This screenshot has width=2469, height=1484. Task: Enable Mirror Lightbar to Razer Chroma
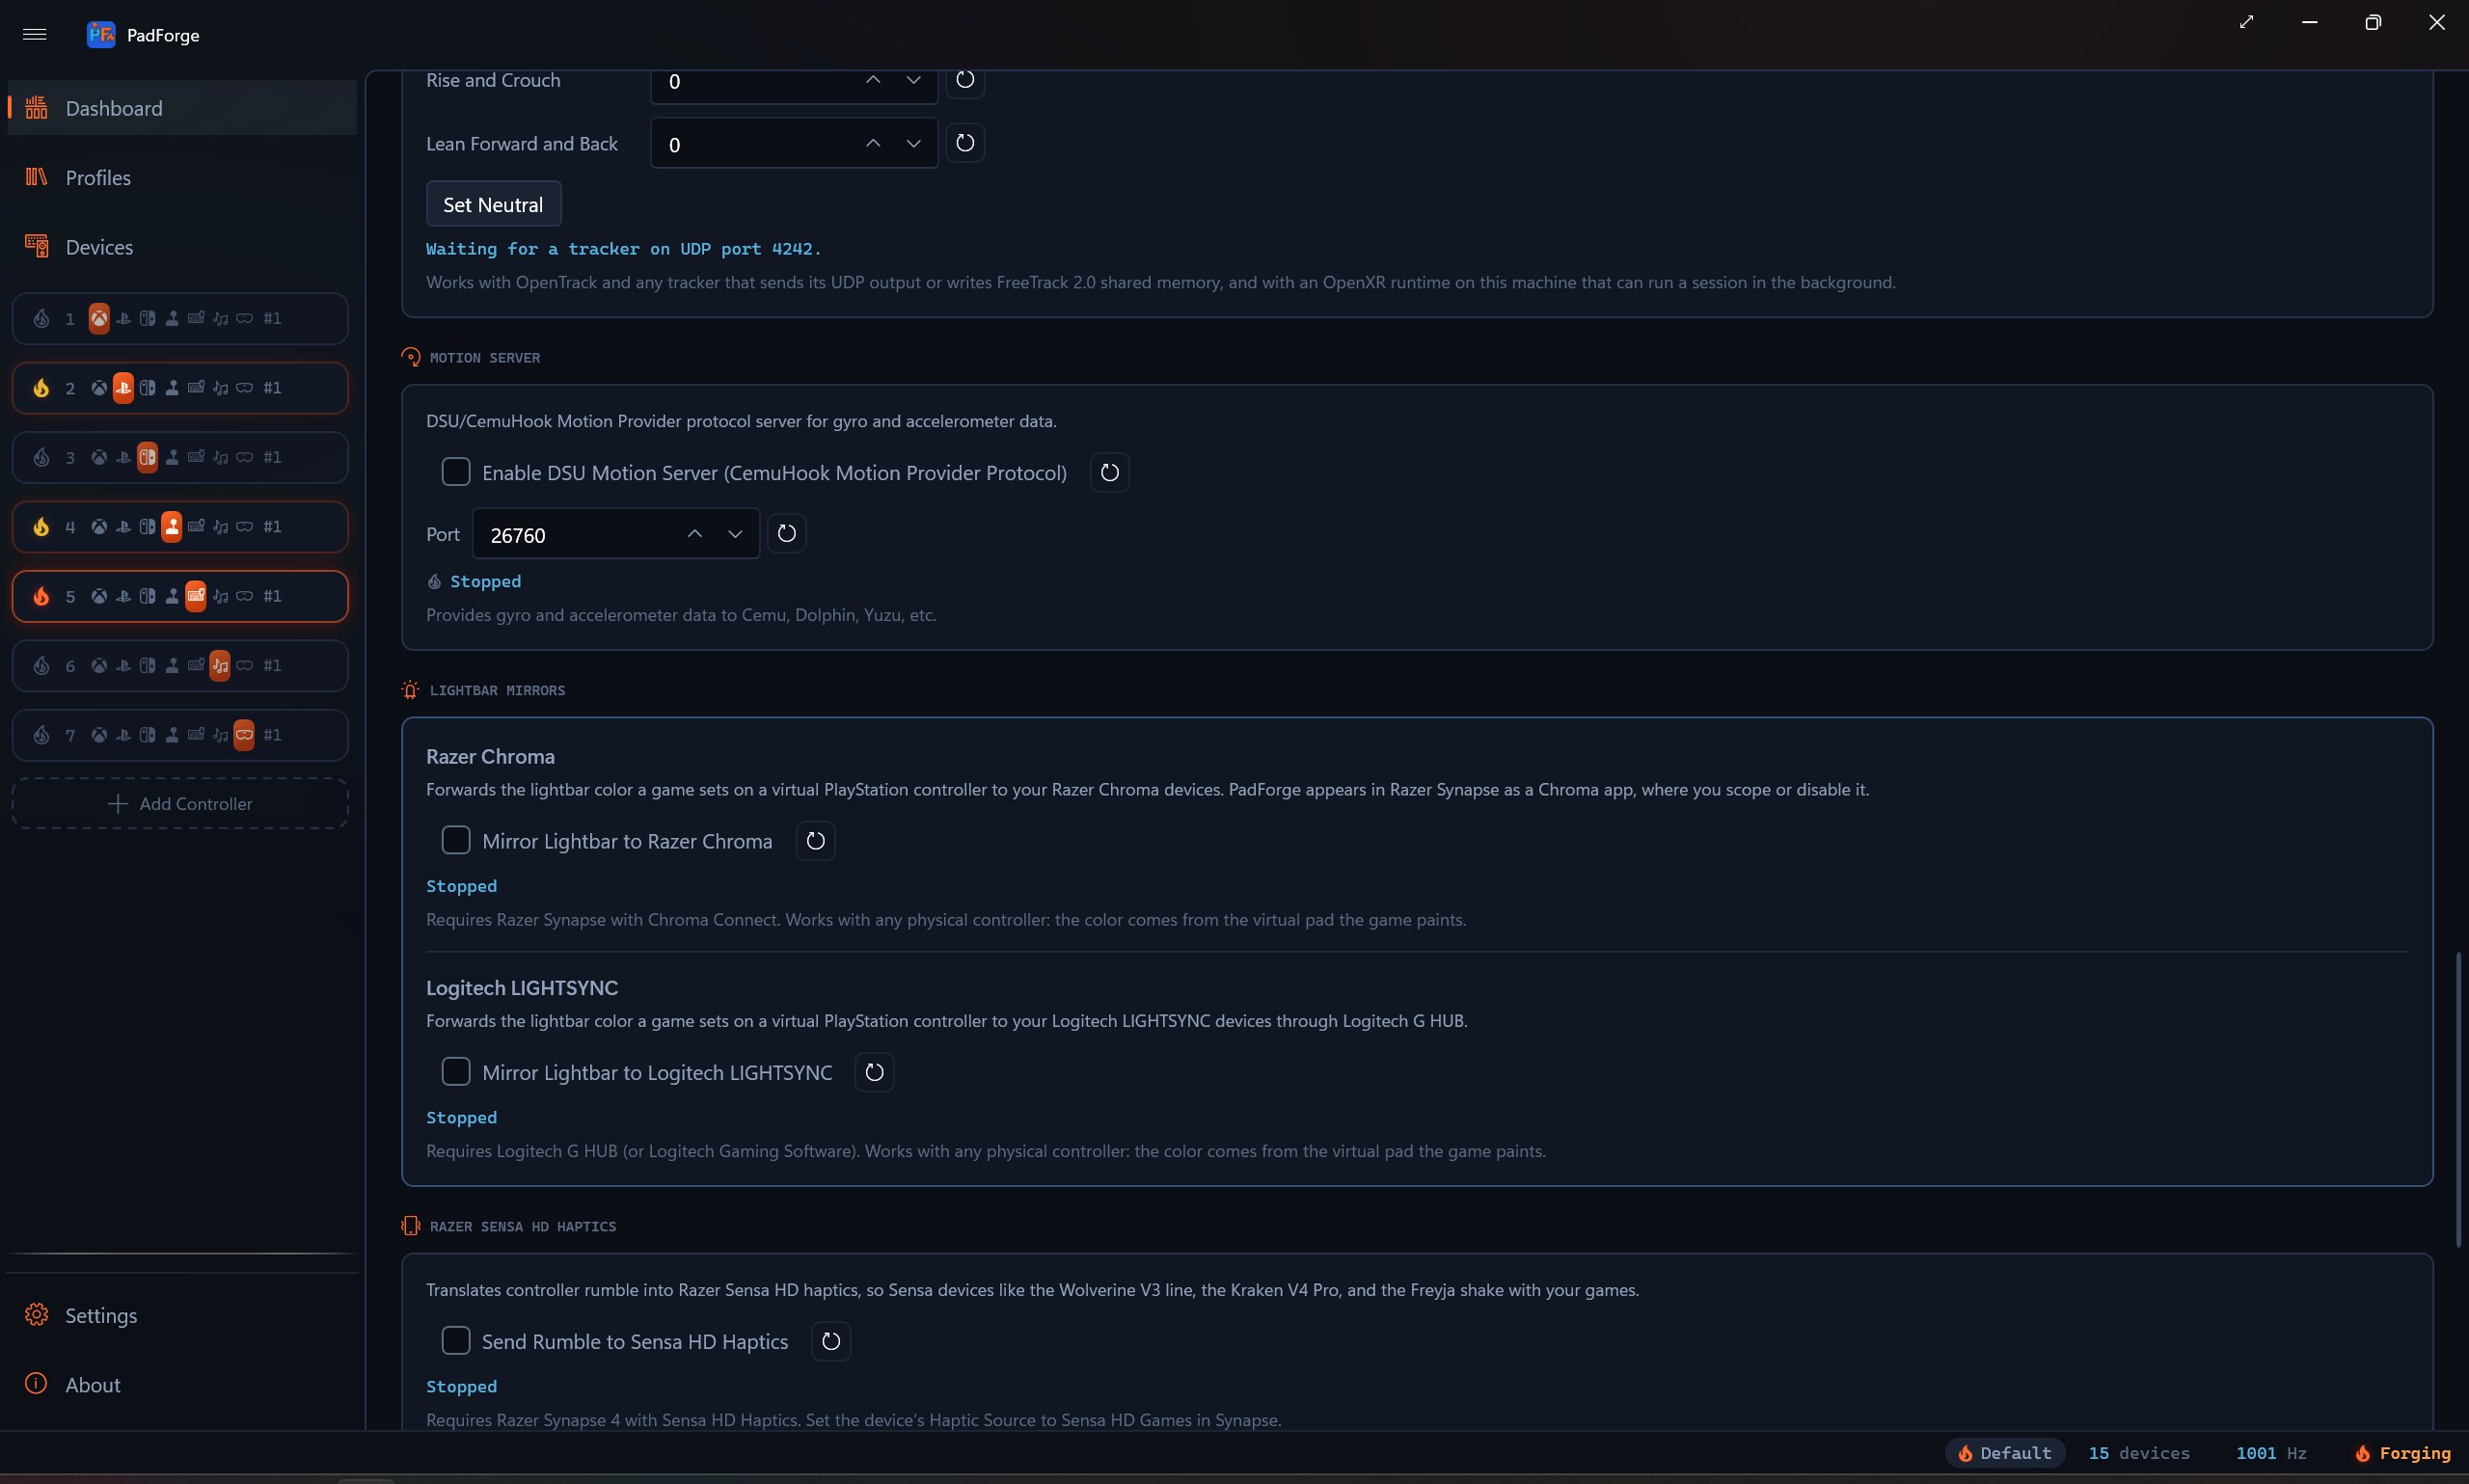click(456, 840)
